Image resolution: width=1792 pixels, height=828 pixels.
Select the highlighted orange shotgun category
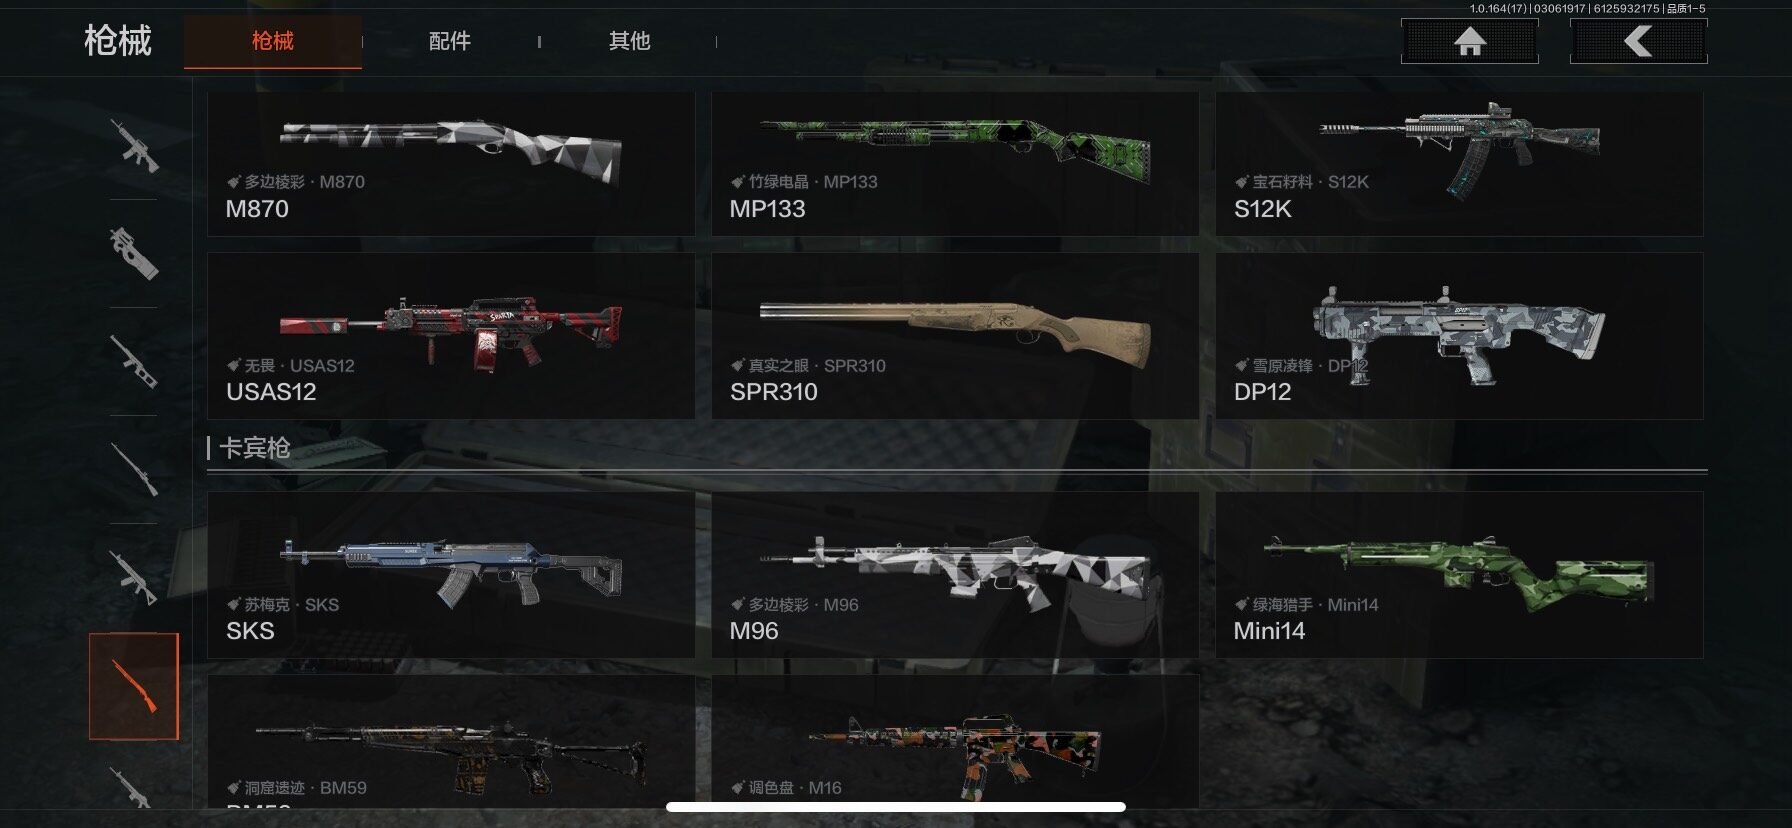[x=134, y=686]
